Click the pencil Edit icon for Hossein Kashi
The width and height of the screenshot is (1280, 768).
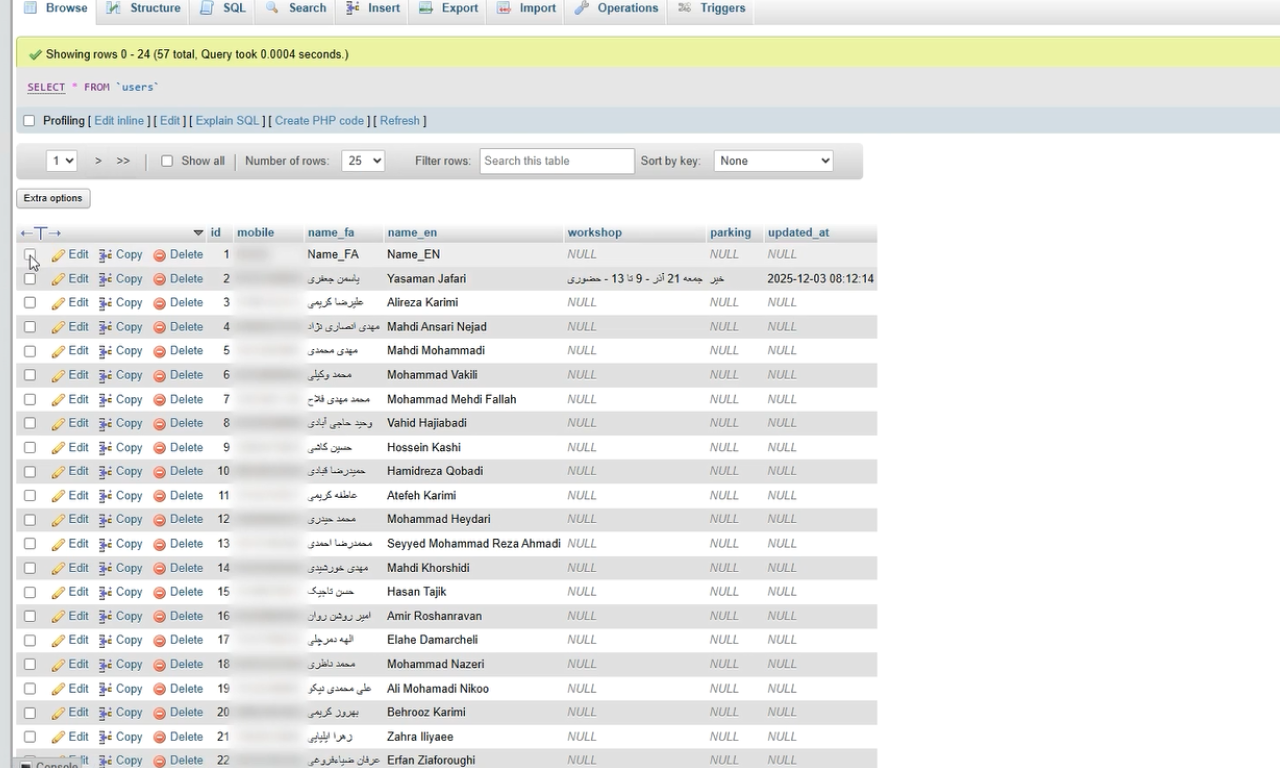(58, 448)
